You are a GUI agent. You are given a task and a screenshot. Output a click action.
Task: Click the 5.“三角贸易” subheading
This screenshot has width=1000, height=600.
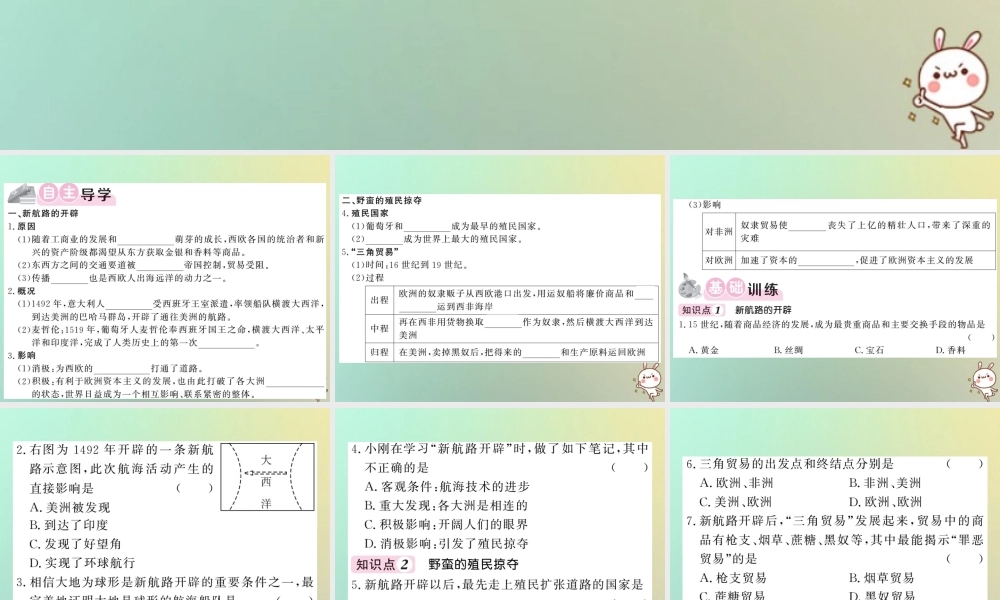coord(369,252)
